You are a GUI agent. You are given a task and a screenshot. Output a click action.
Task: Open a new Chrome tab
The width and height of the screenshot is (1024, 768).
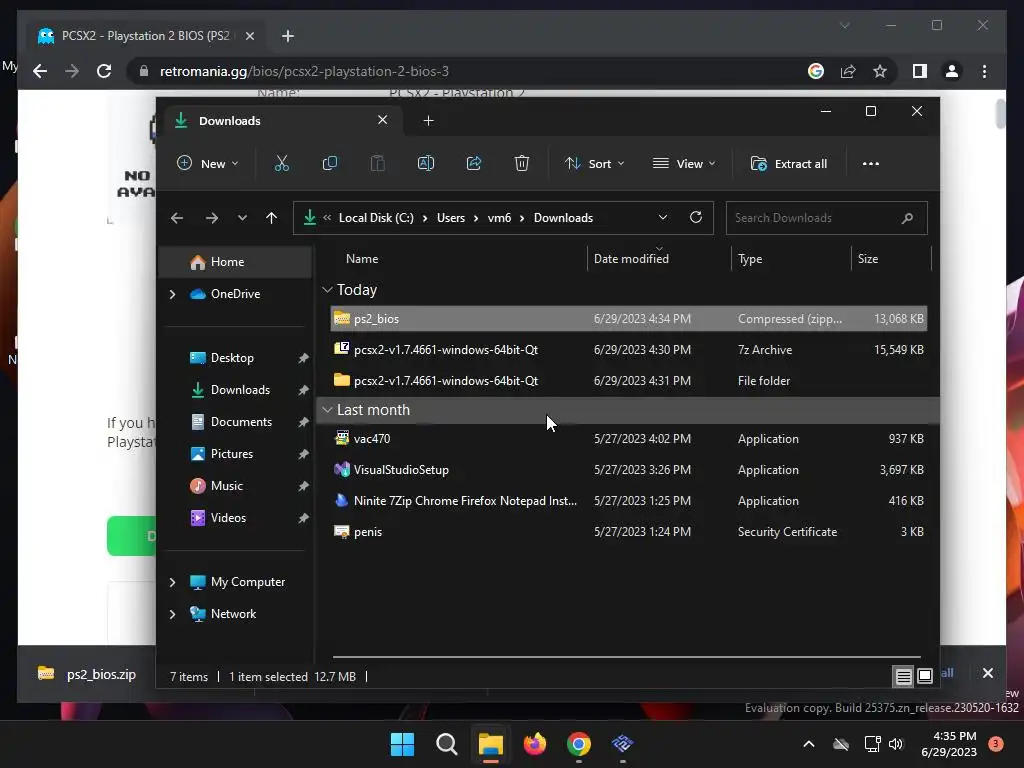pyautogui.click(x=288, y=36)
